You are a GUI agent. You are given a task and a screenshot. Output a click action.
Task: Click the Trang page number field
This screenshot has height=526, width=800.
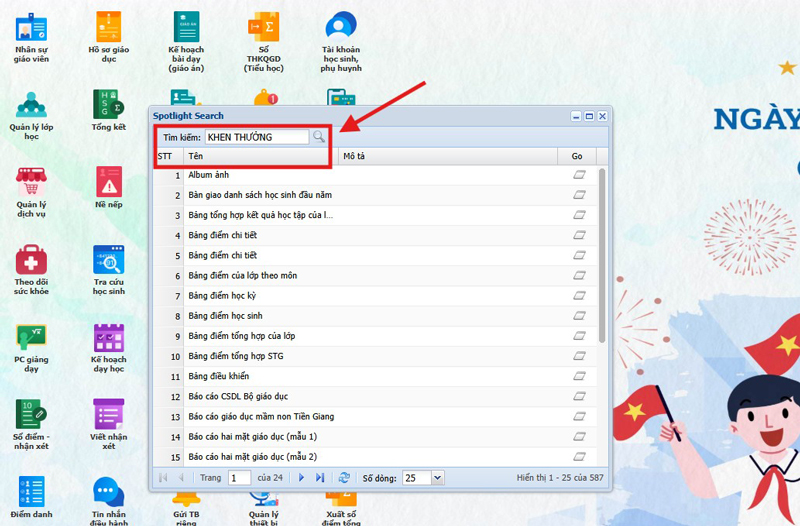[x=239, y=478]
